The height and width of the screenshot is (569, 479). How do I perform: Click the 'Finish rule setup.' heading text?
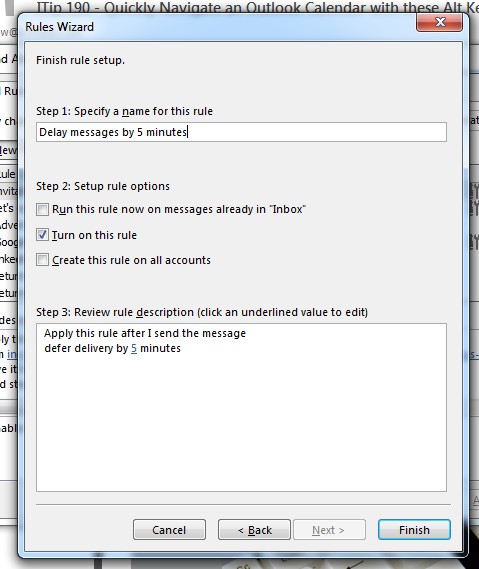80,60
